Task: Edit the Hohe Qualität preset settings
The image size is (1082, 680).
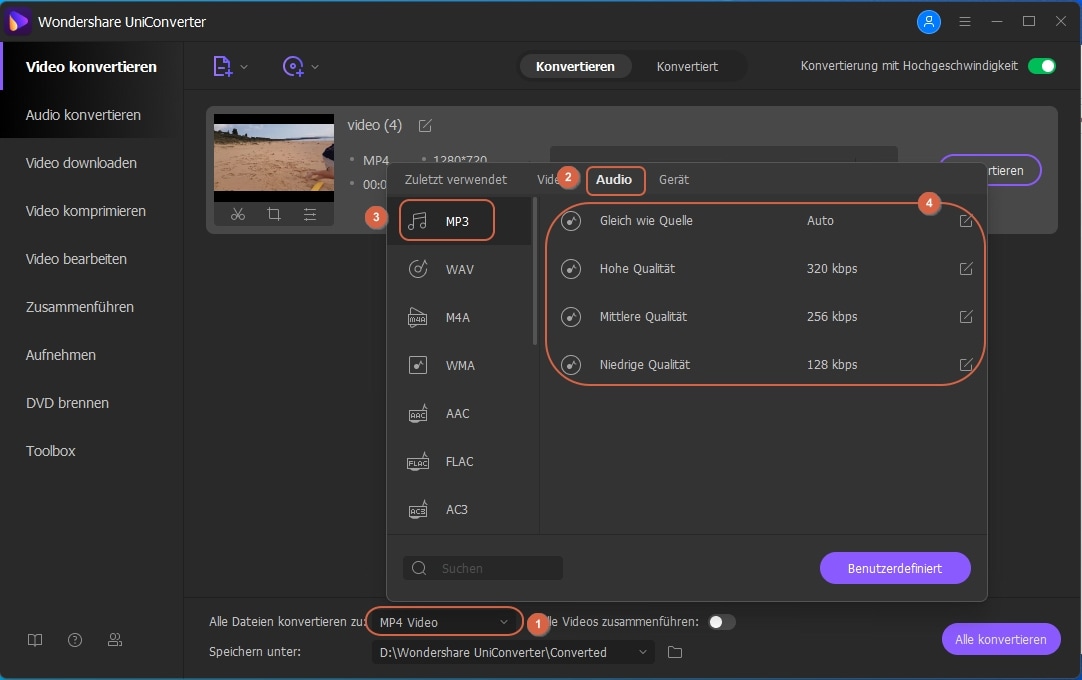Action: tap(966, 268)
